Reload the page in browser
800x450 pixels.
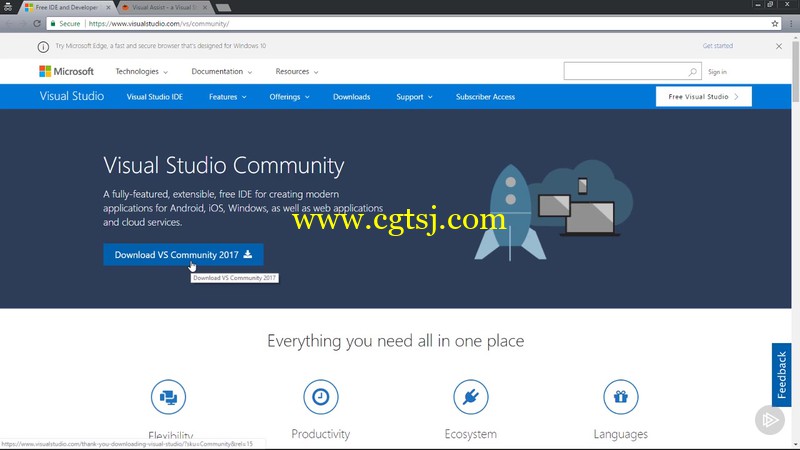pos(37,23)
